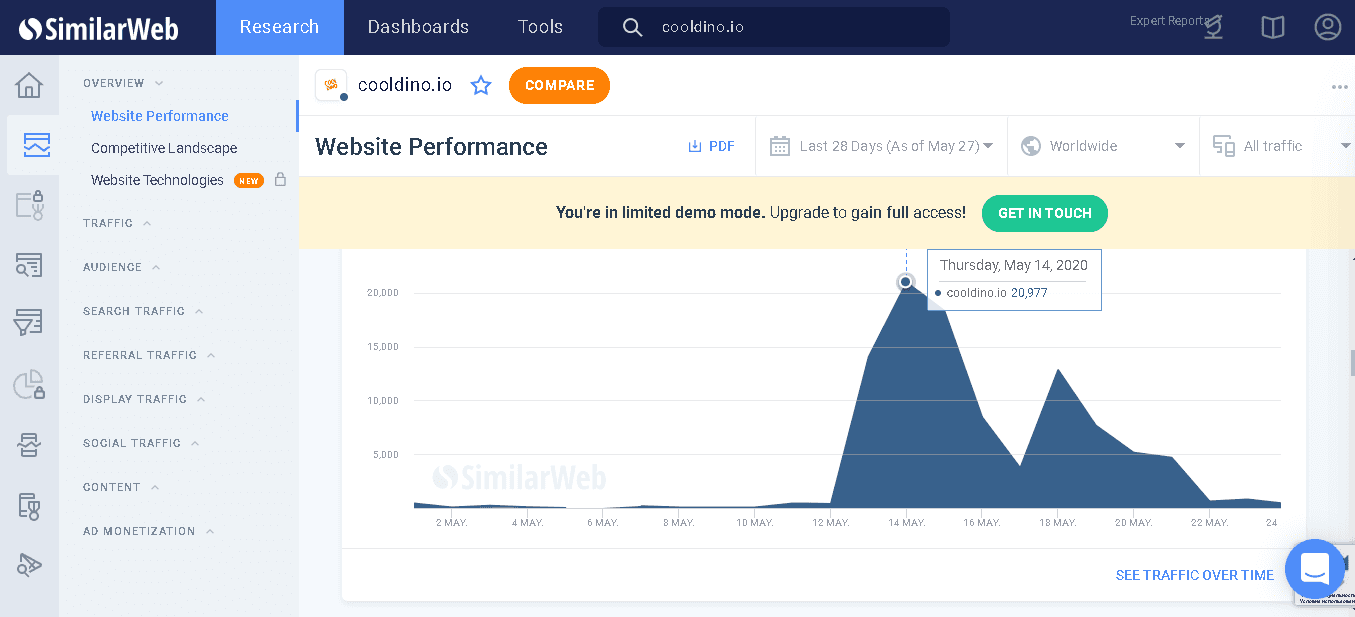Screen dimensions: 1355x617
Task: Click the three-dots more options menu
Action: tap(1339, 87)
